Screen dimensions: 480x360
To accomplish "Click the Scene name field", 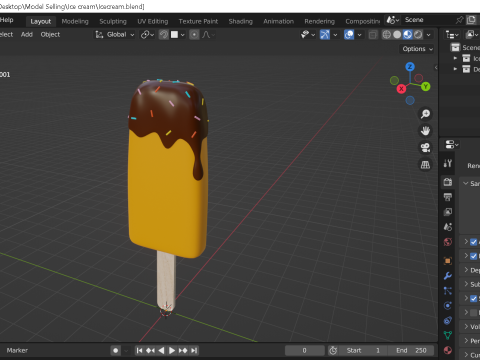I will [x=427, y=20].
